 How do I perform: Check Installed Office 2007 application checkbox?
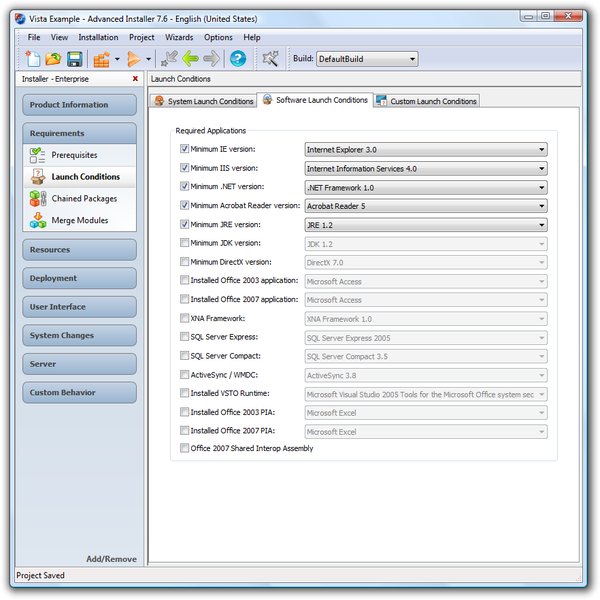[x=184, y=299]
